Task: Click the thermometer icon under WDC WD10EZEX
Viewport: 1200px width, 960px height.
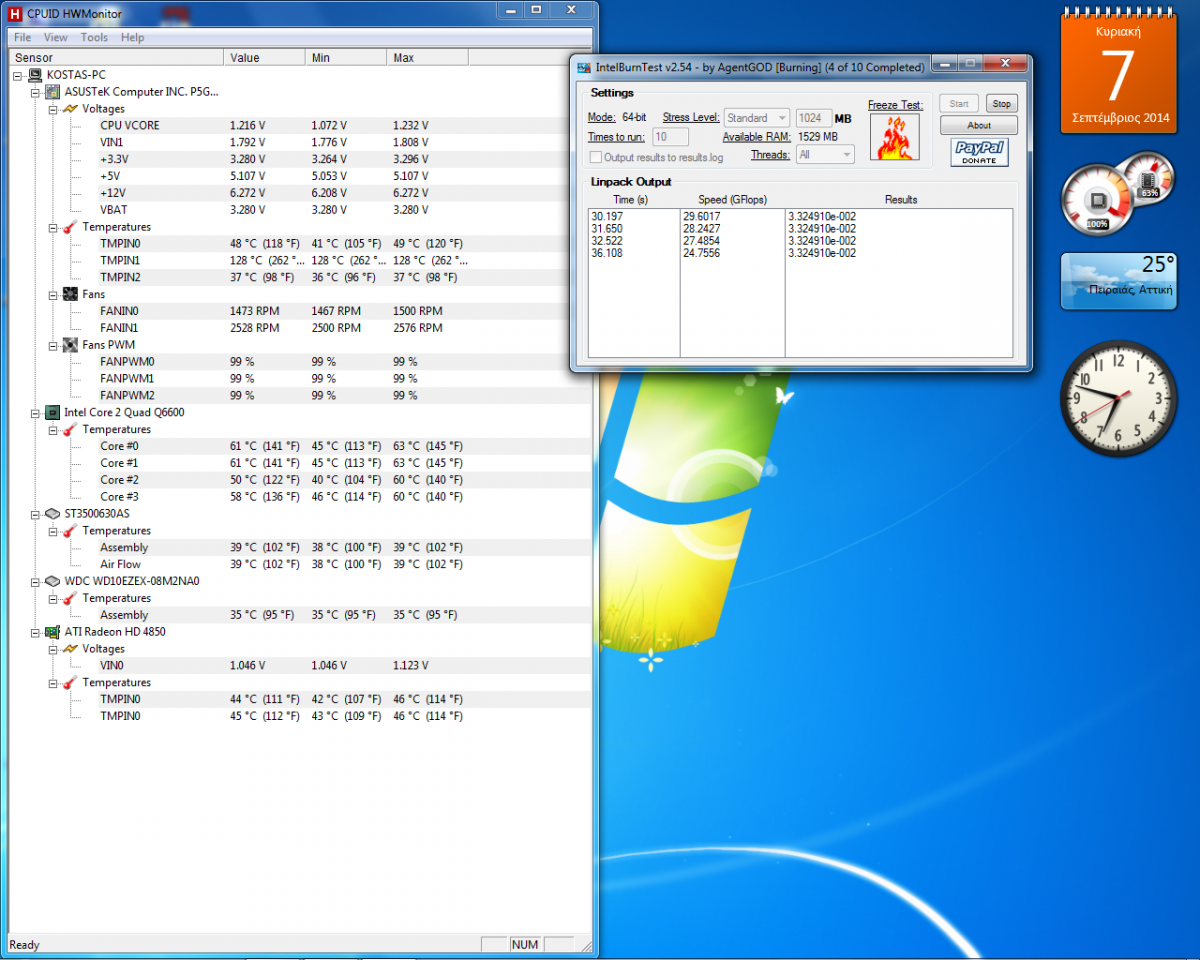Action: (x=70, y=598)
